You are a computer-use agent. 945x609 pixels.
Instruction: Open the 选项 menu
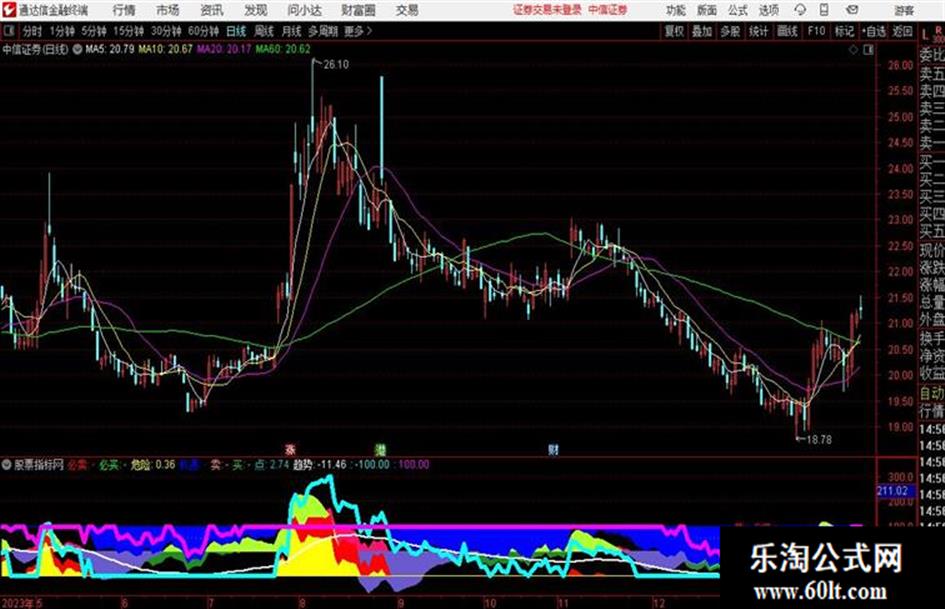tap(768, 10)
